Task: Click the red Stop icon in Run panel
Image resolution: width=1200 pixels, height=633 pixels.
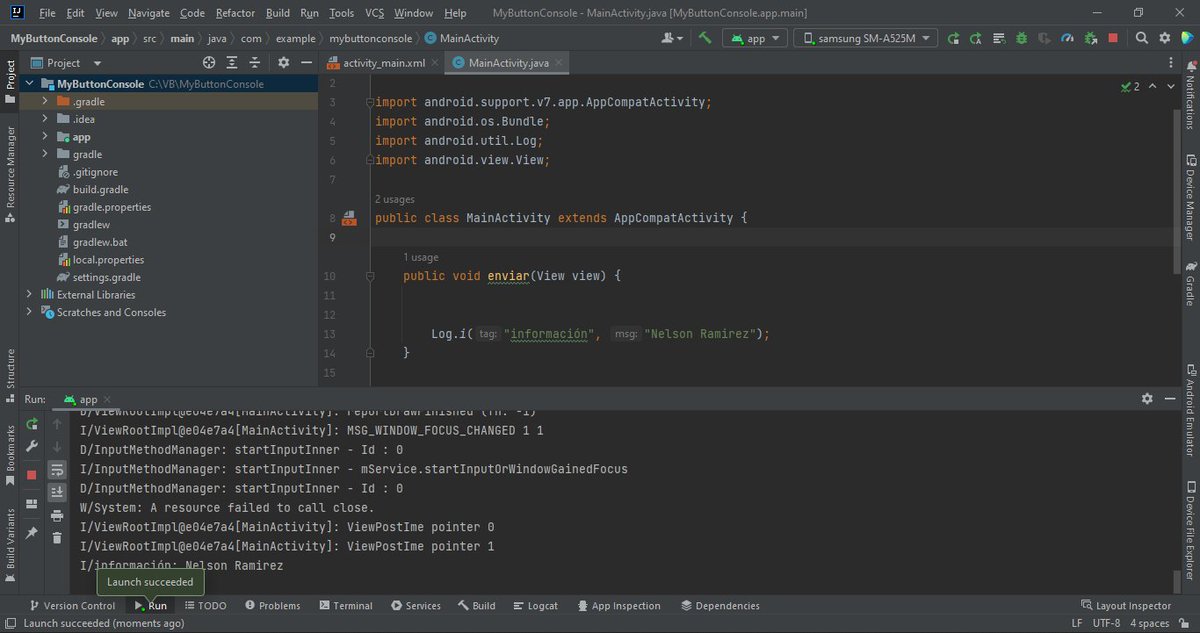Action: coord(32,475)
